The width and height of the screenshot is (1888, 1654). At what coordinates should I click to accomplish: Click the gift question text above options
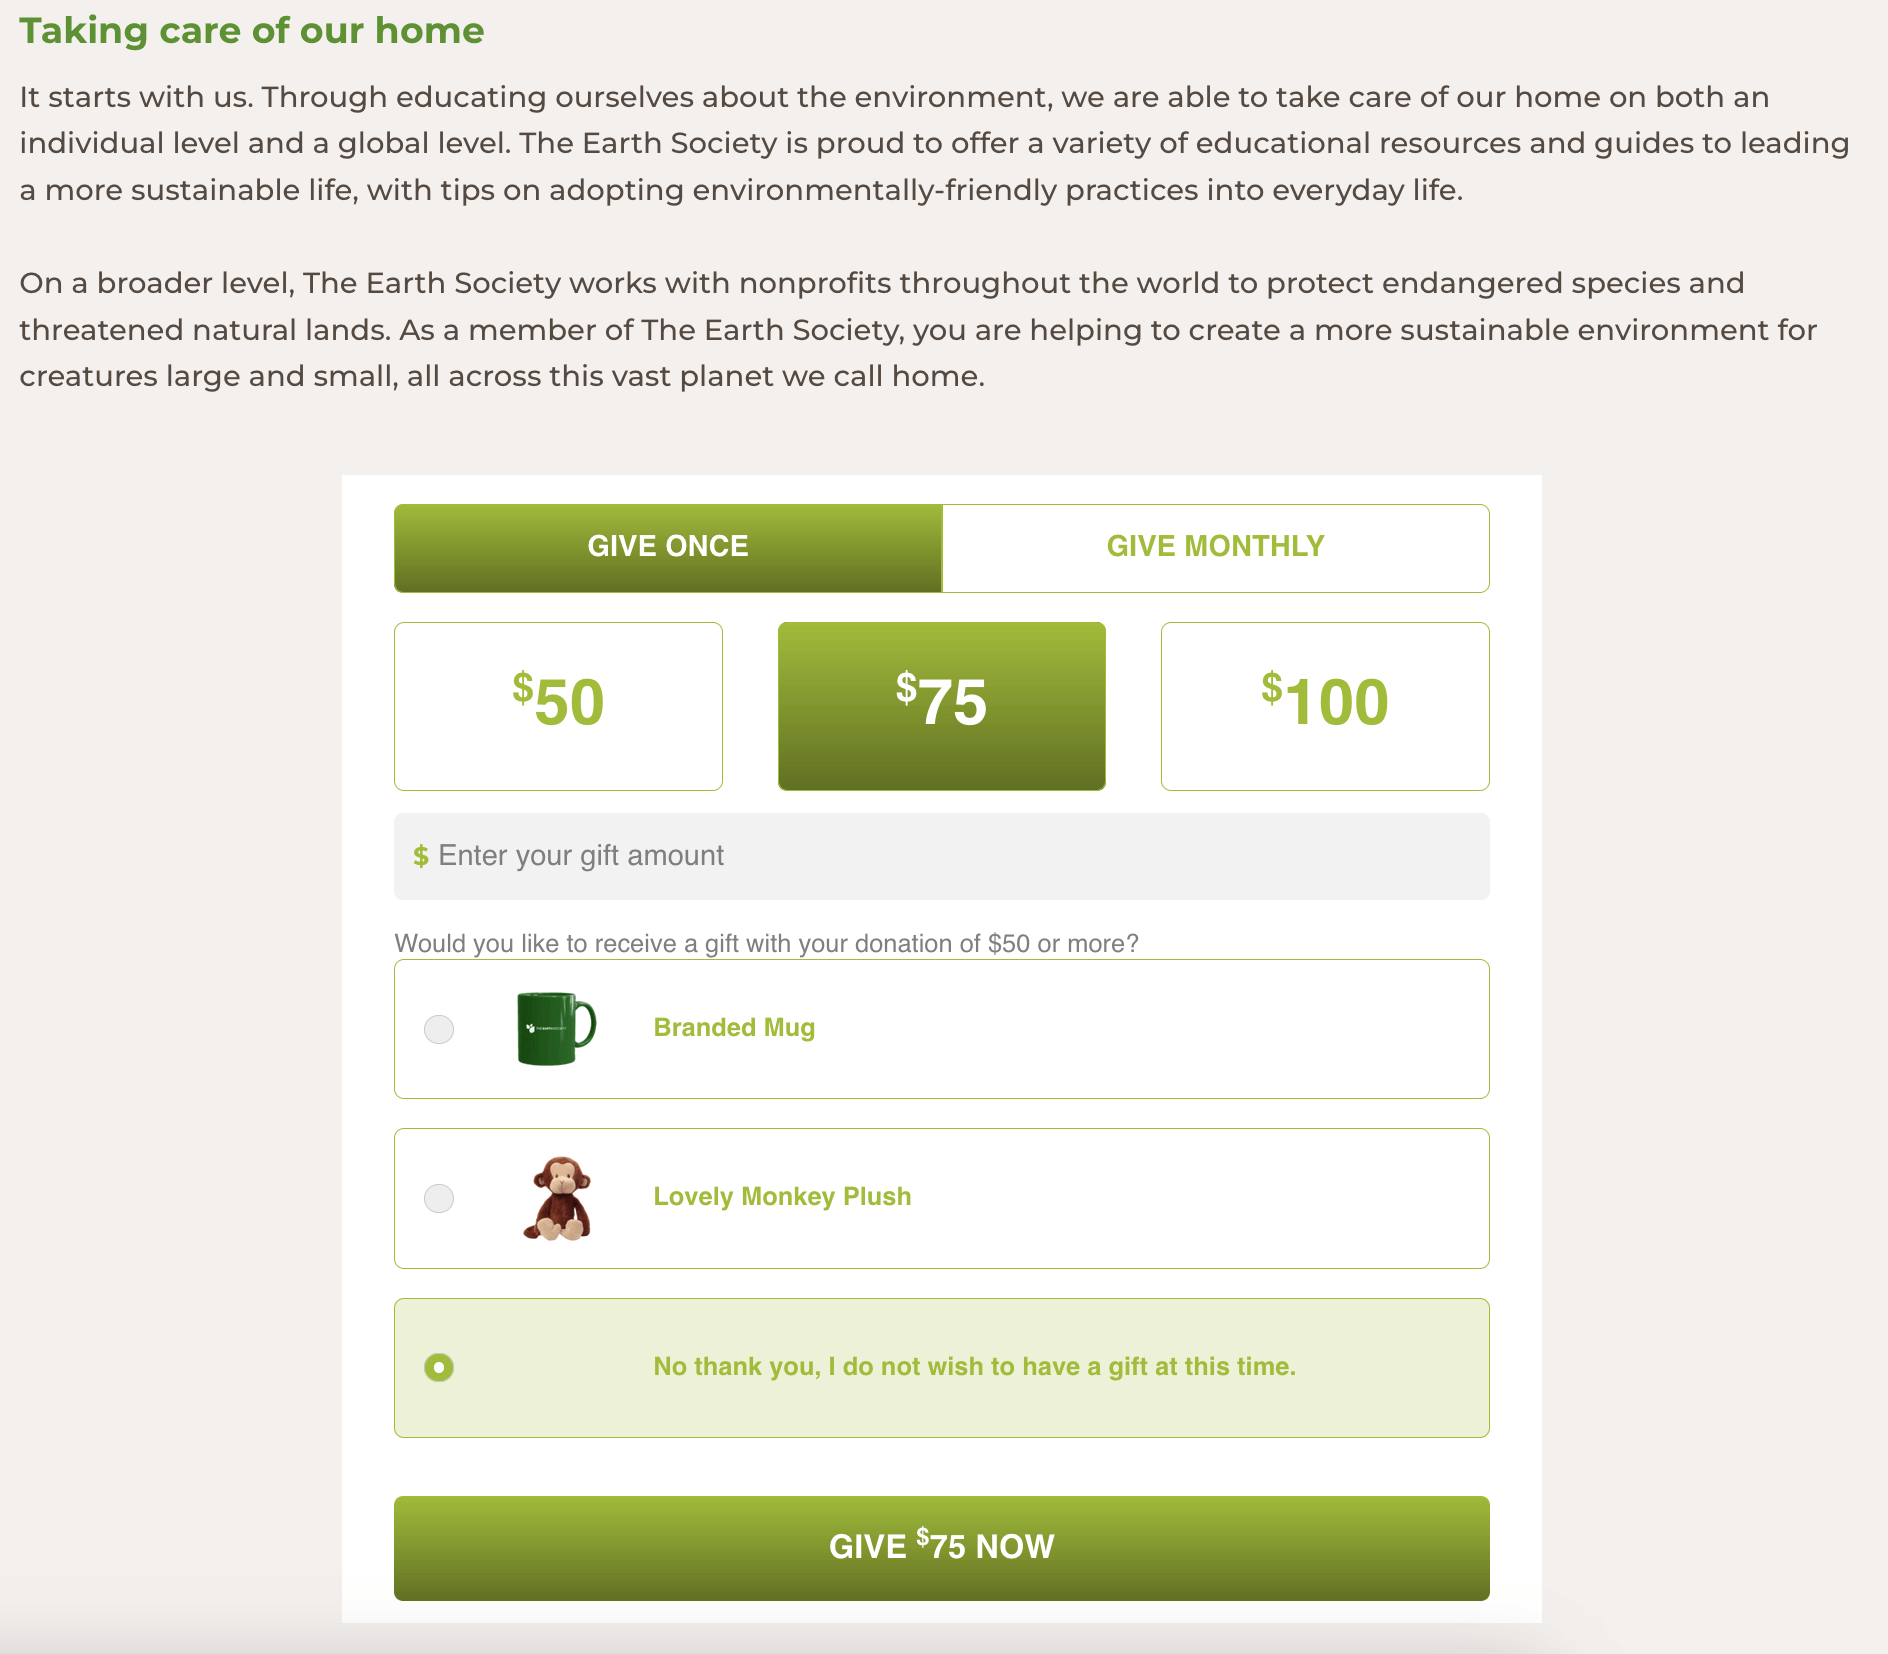pyautogui.click(x=766, y=944)
